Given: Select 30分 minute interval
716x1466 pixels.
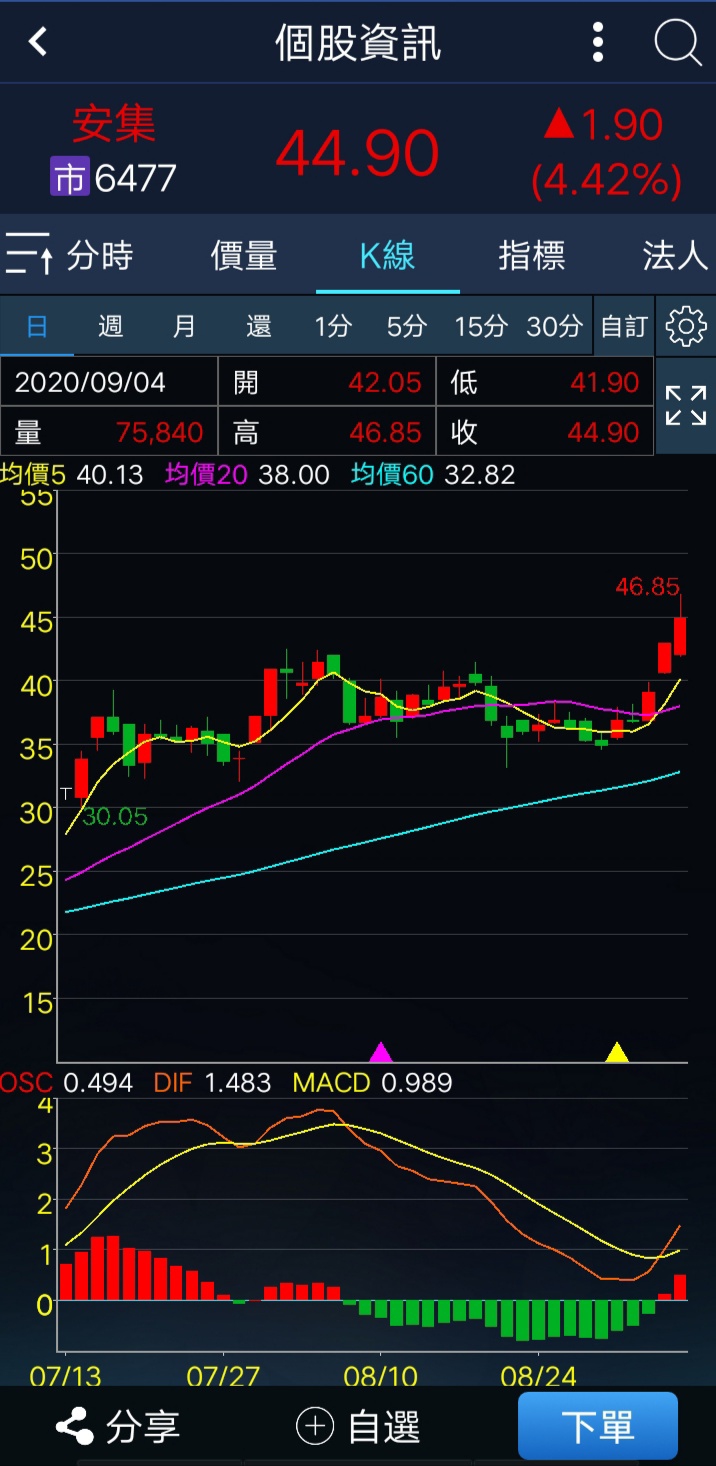Looking at the screenshot, I should [554, 326].
